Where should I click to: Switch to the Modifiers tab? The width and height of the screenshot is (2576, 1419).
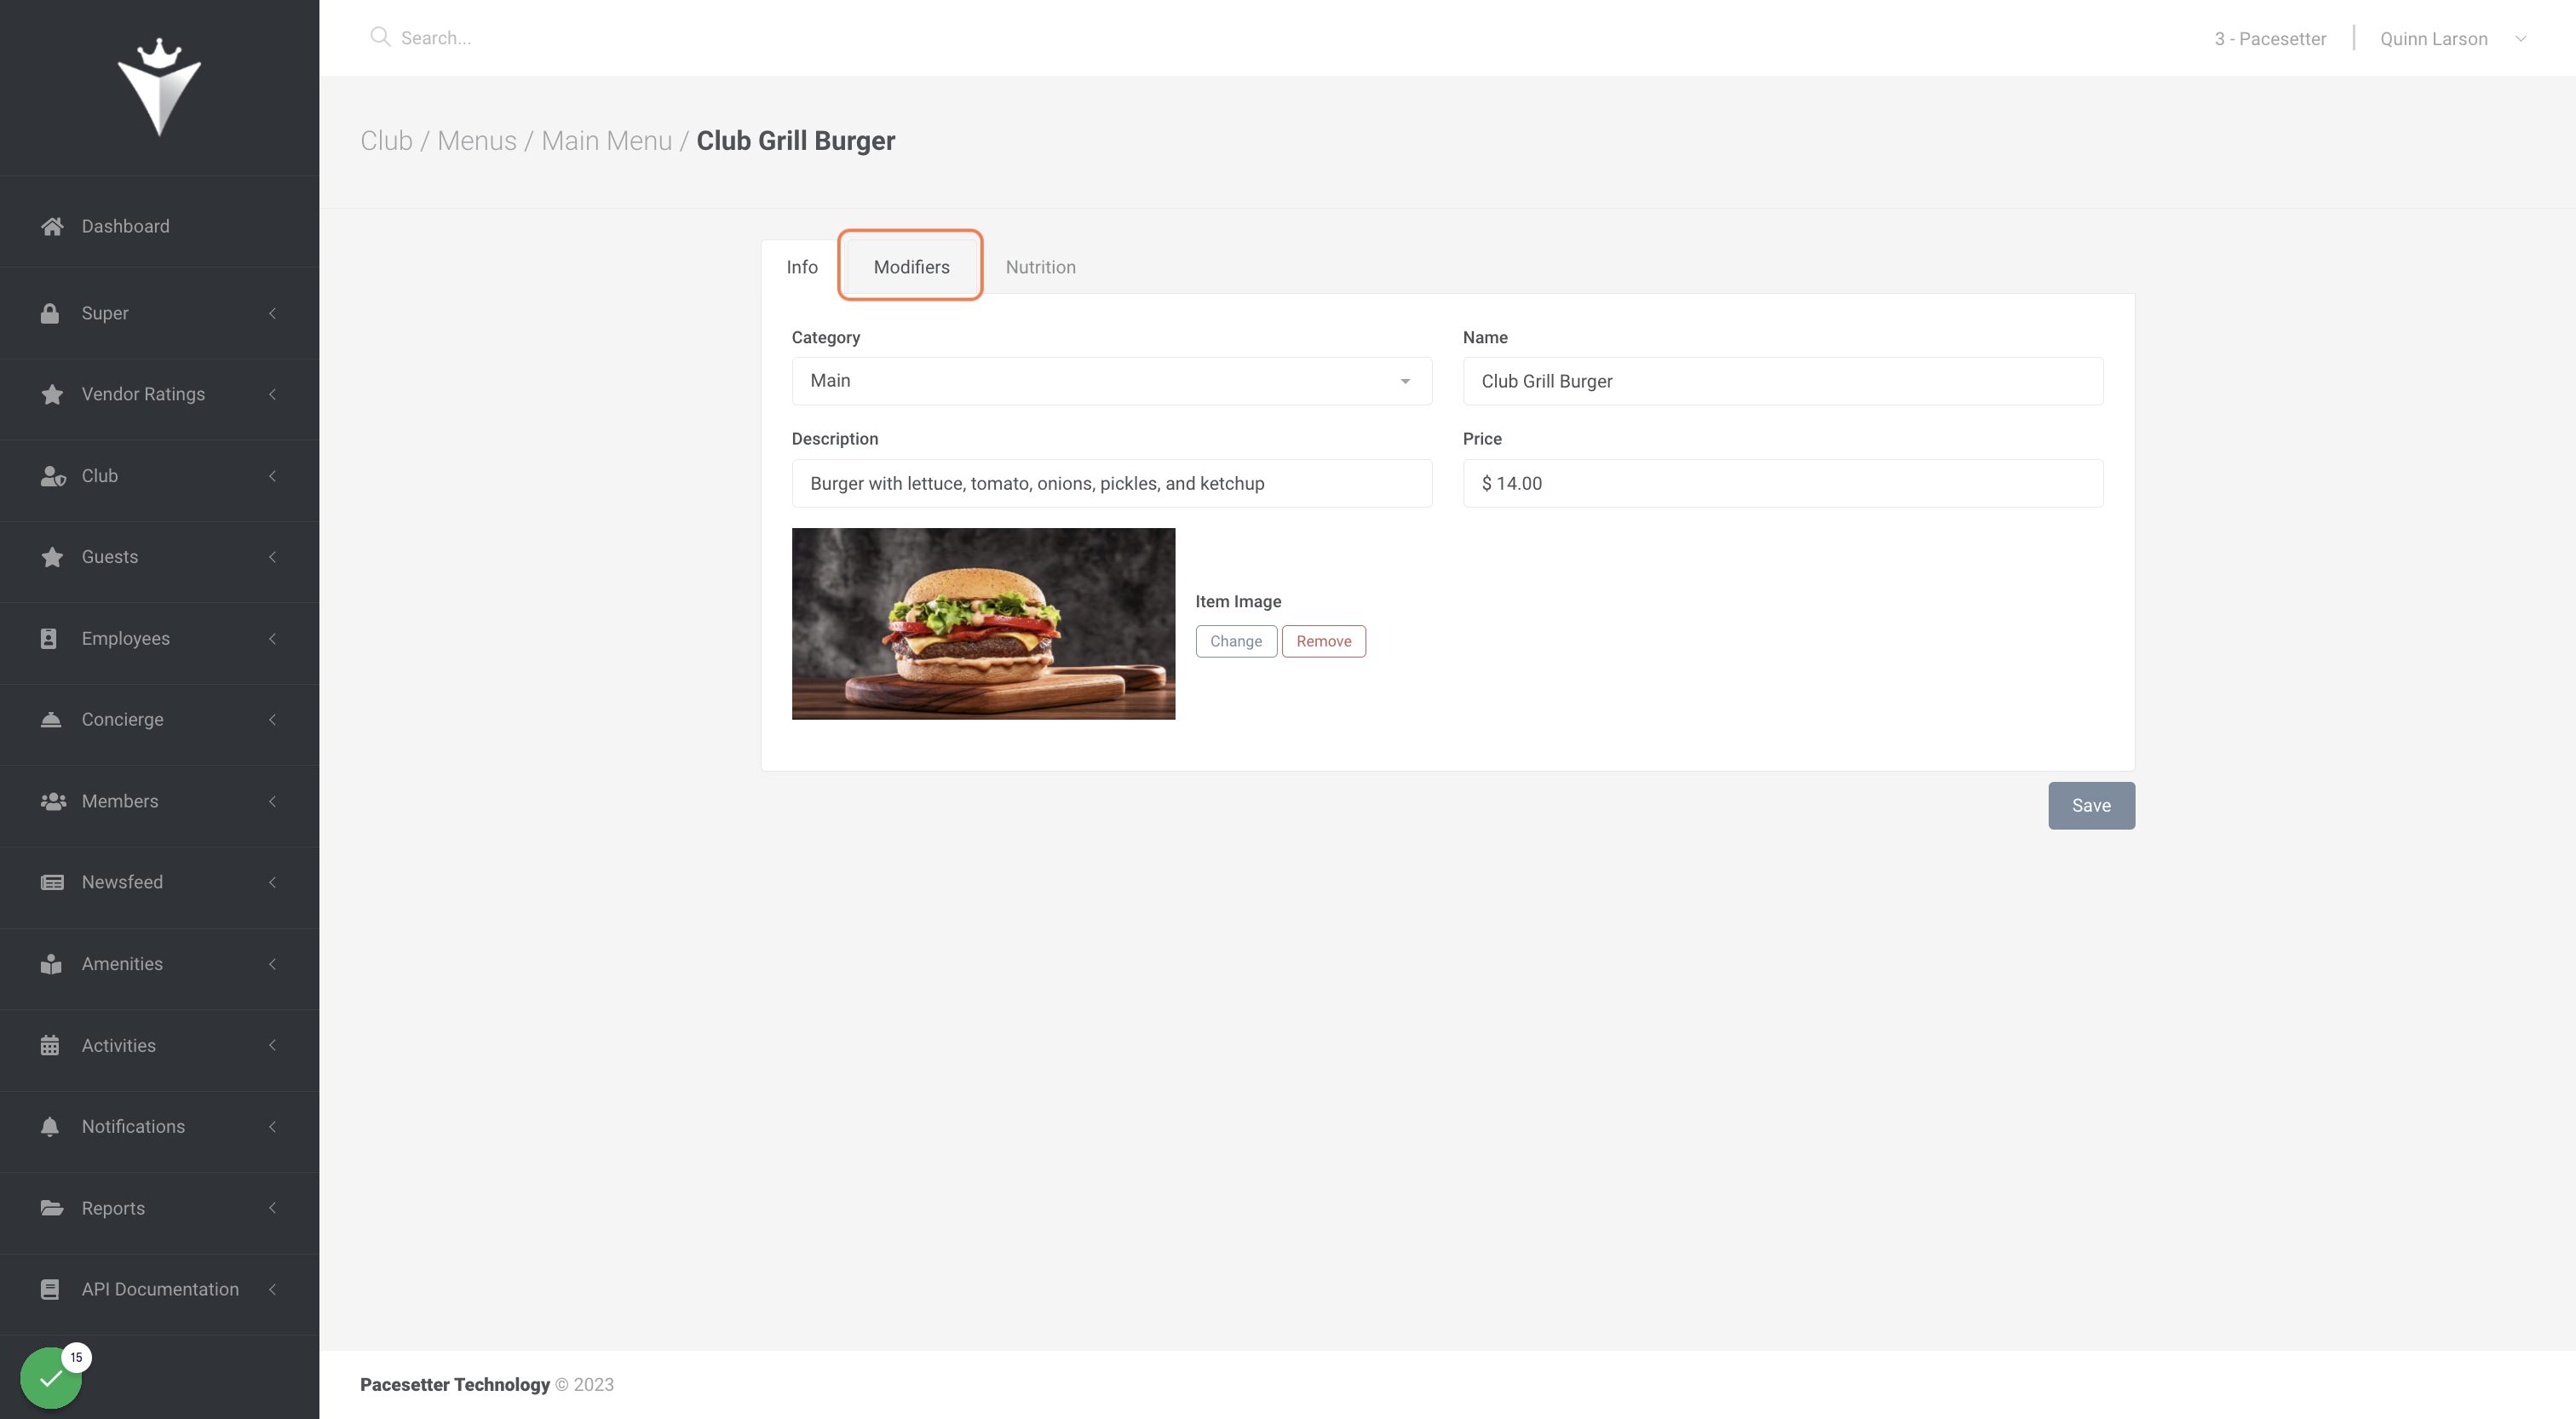tap(911, 267)
